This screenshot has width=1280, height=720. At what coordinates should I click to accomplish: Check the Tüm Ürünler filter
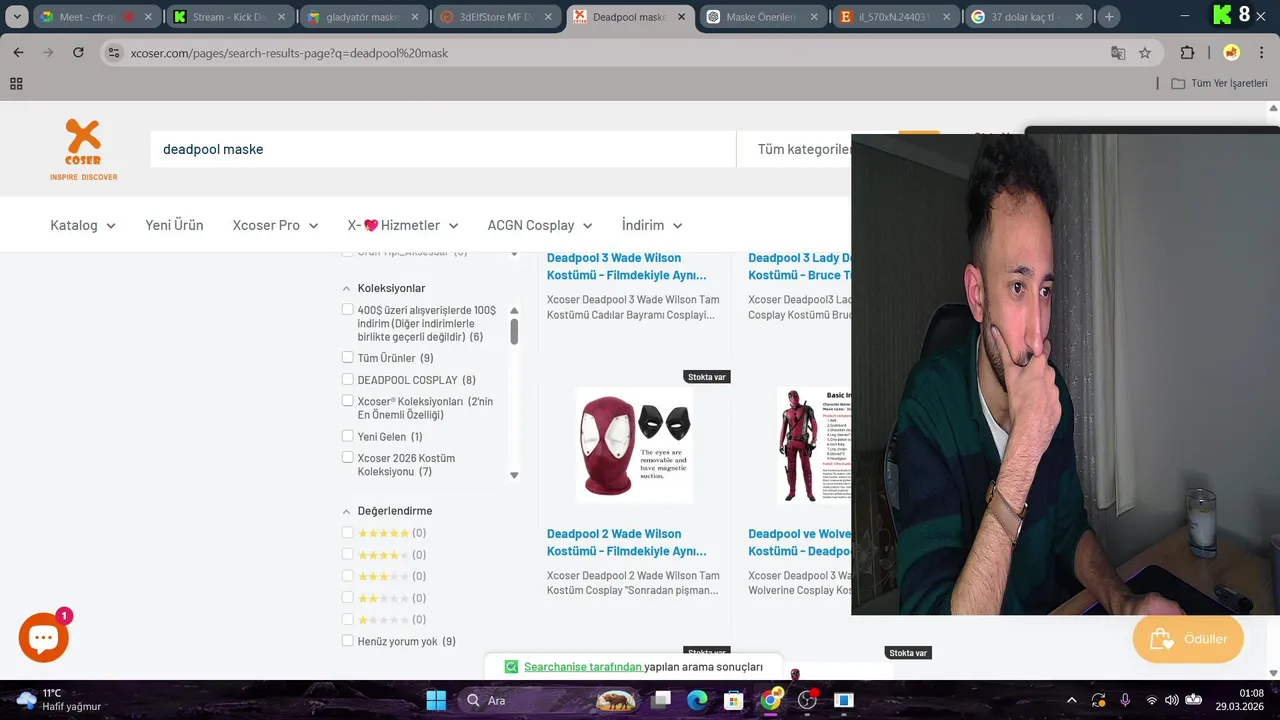(348, 358)
